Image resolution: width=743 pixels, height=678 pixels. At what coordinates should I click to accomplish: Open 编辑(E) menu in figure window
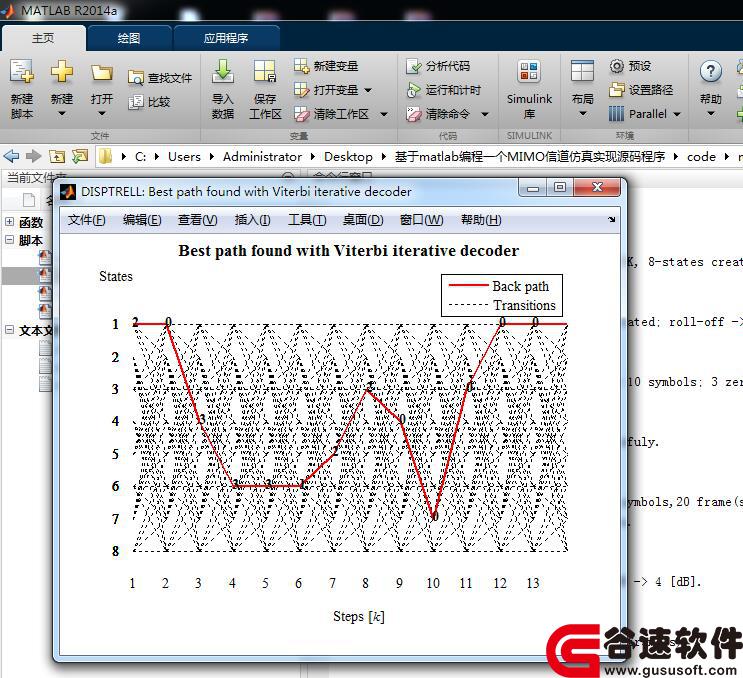(142, 220)
